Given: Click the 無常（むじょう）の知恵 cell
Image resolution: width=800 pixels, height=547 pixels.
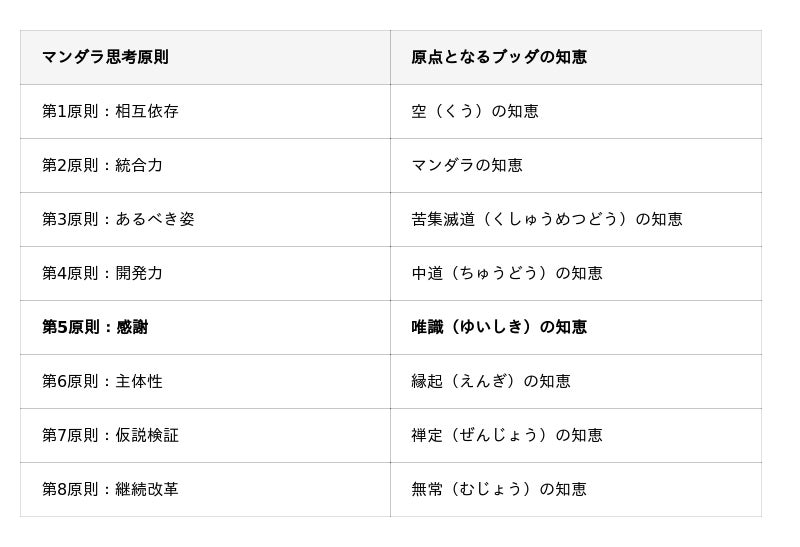Looking at the screenshot, I should 498,489.
